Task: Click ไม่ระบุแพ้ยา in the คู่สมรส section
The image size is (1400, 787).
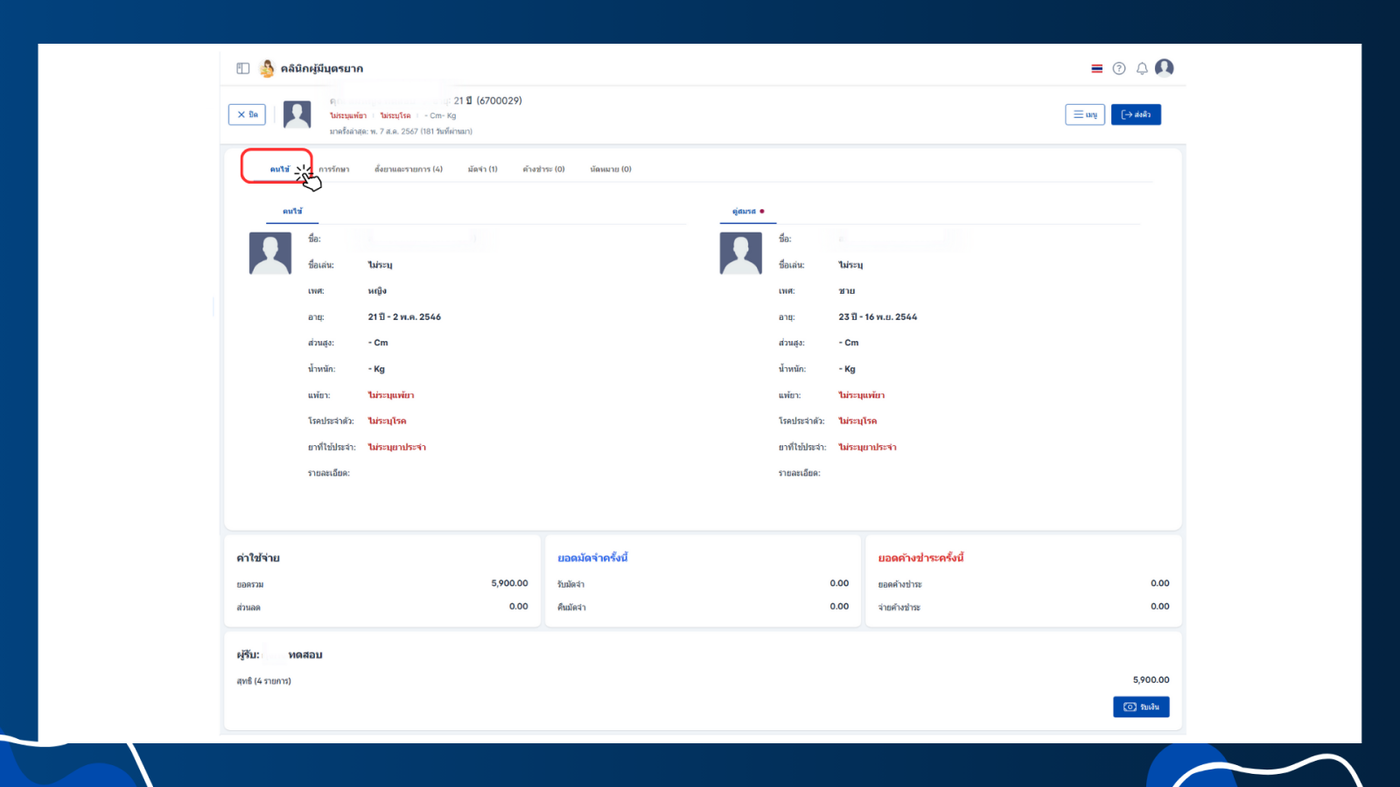Action: point(862,395)
